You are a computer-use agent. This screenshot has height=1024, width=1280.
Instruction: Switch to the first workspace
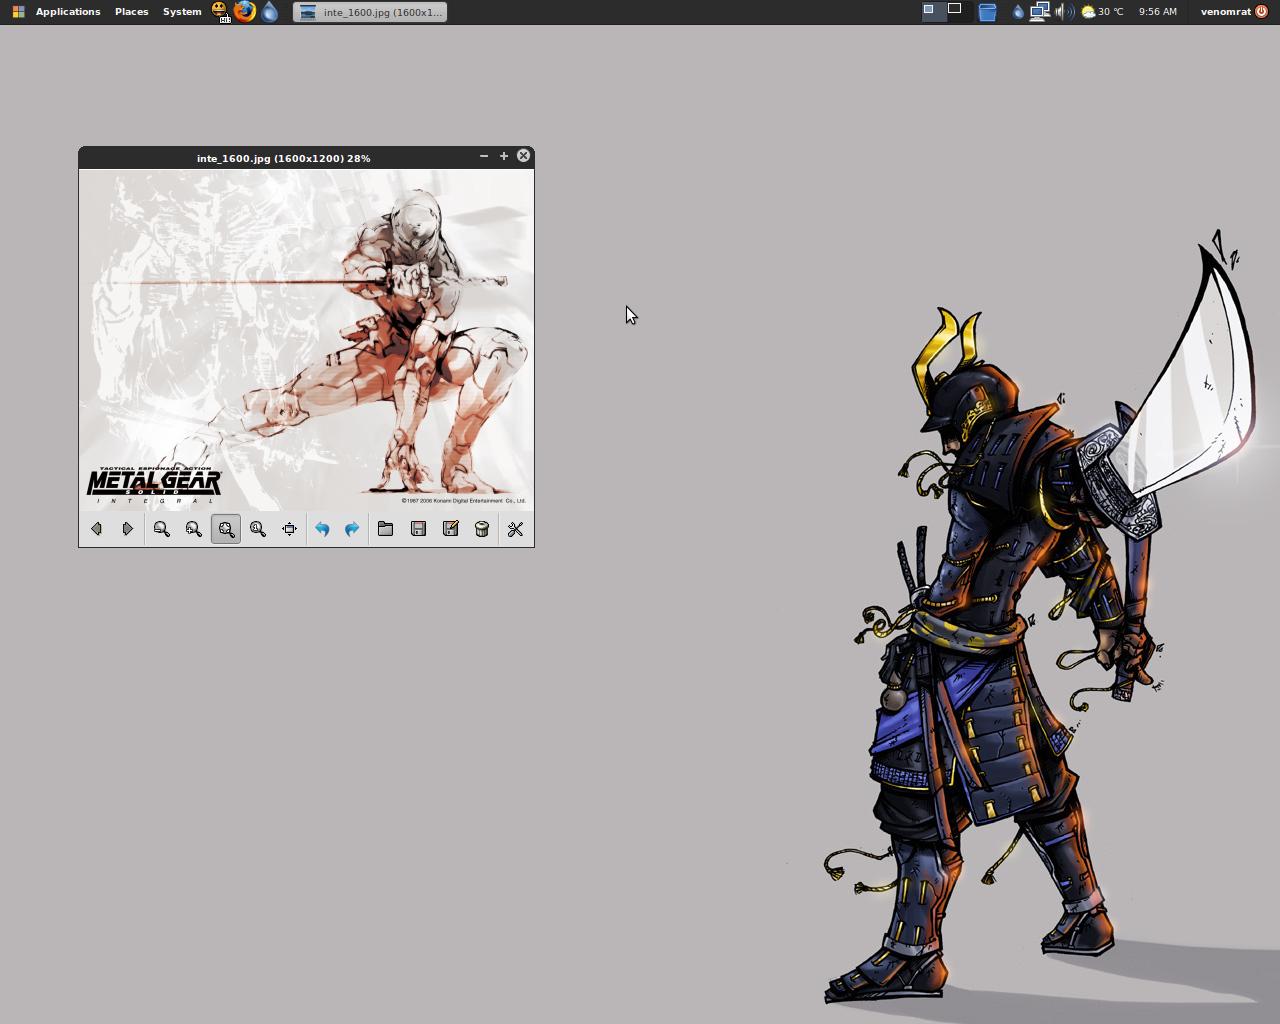point(934,12)
